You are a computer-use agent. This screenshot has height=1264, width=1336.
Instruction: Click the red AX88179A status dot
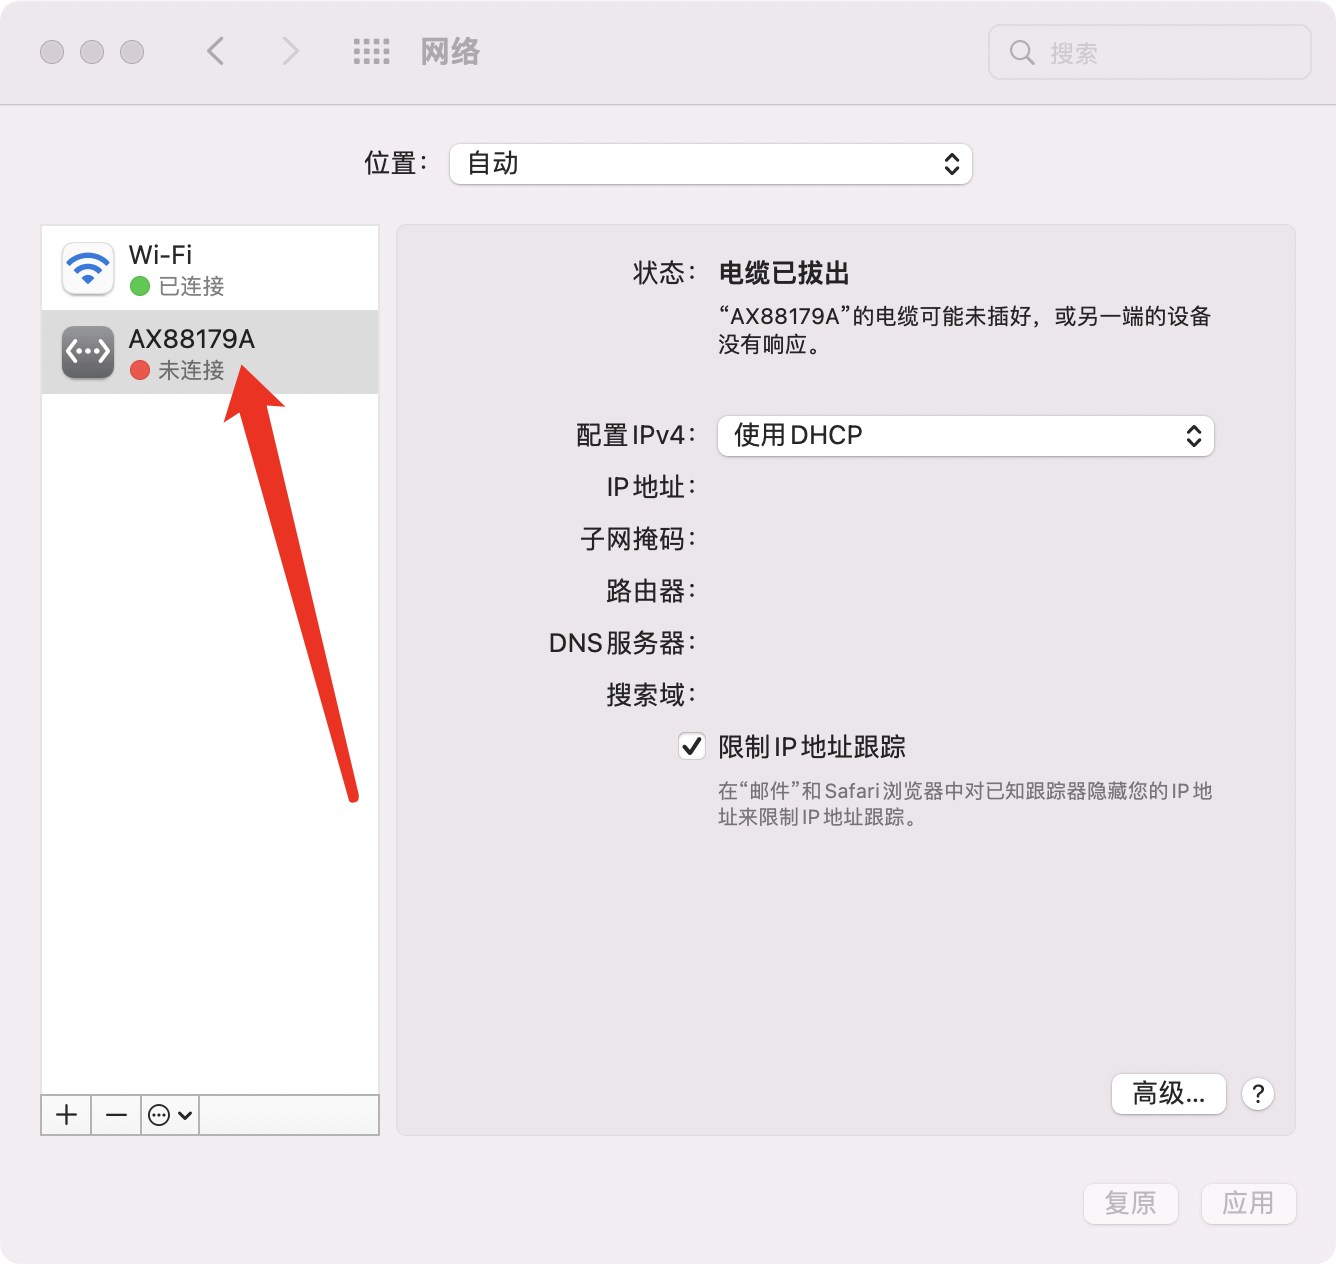click(140, 370)
